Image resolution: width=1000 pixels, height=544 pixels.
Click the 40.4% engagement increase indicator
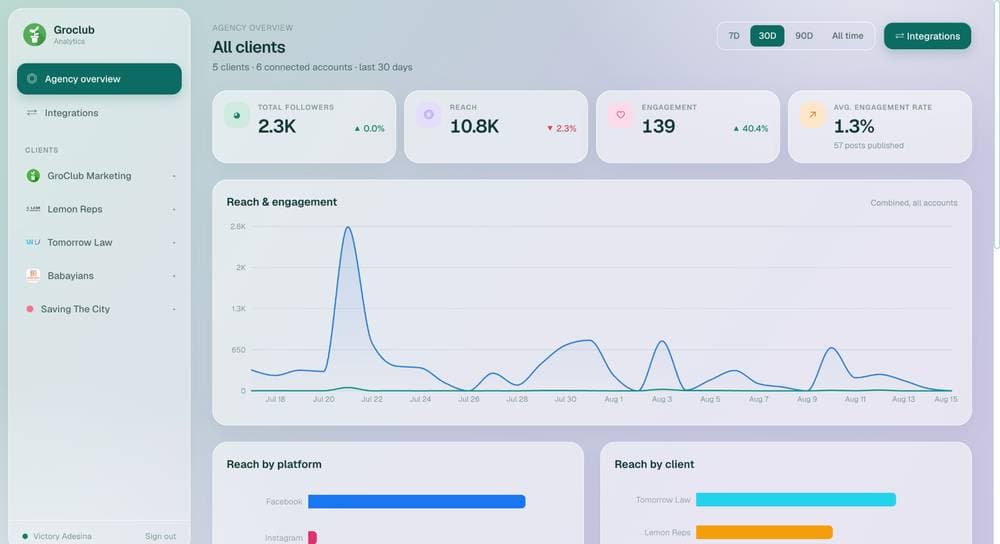[751, 128]
